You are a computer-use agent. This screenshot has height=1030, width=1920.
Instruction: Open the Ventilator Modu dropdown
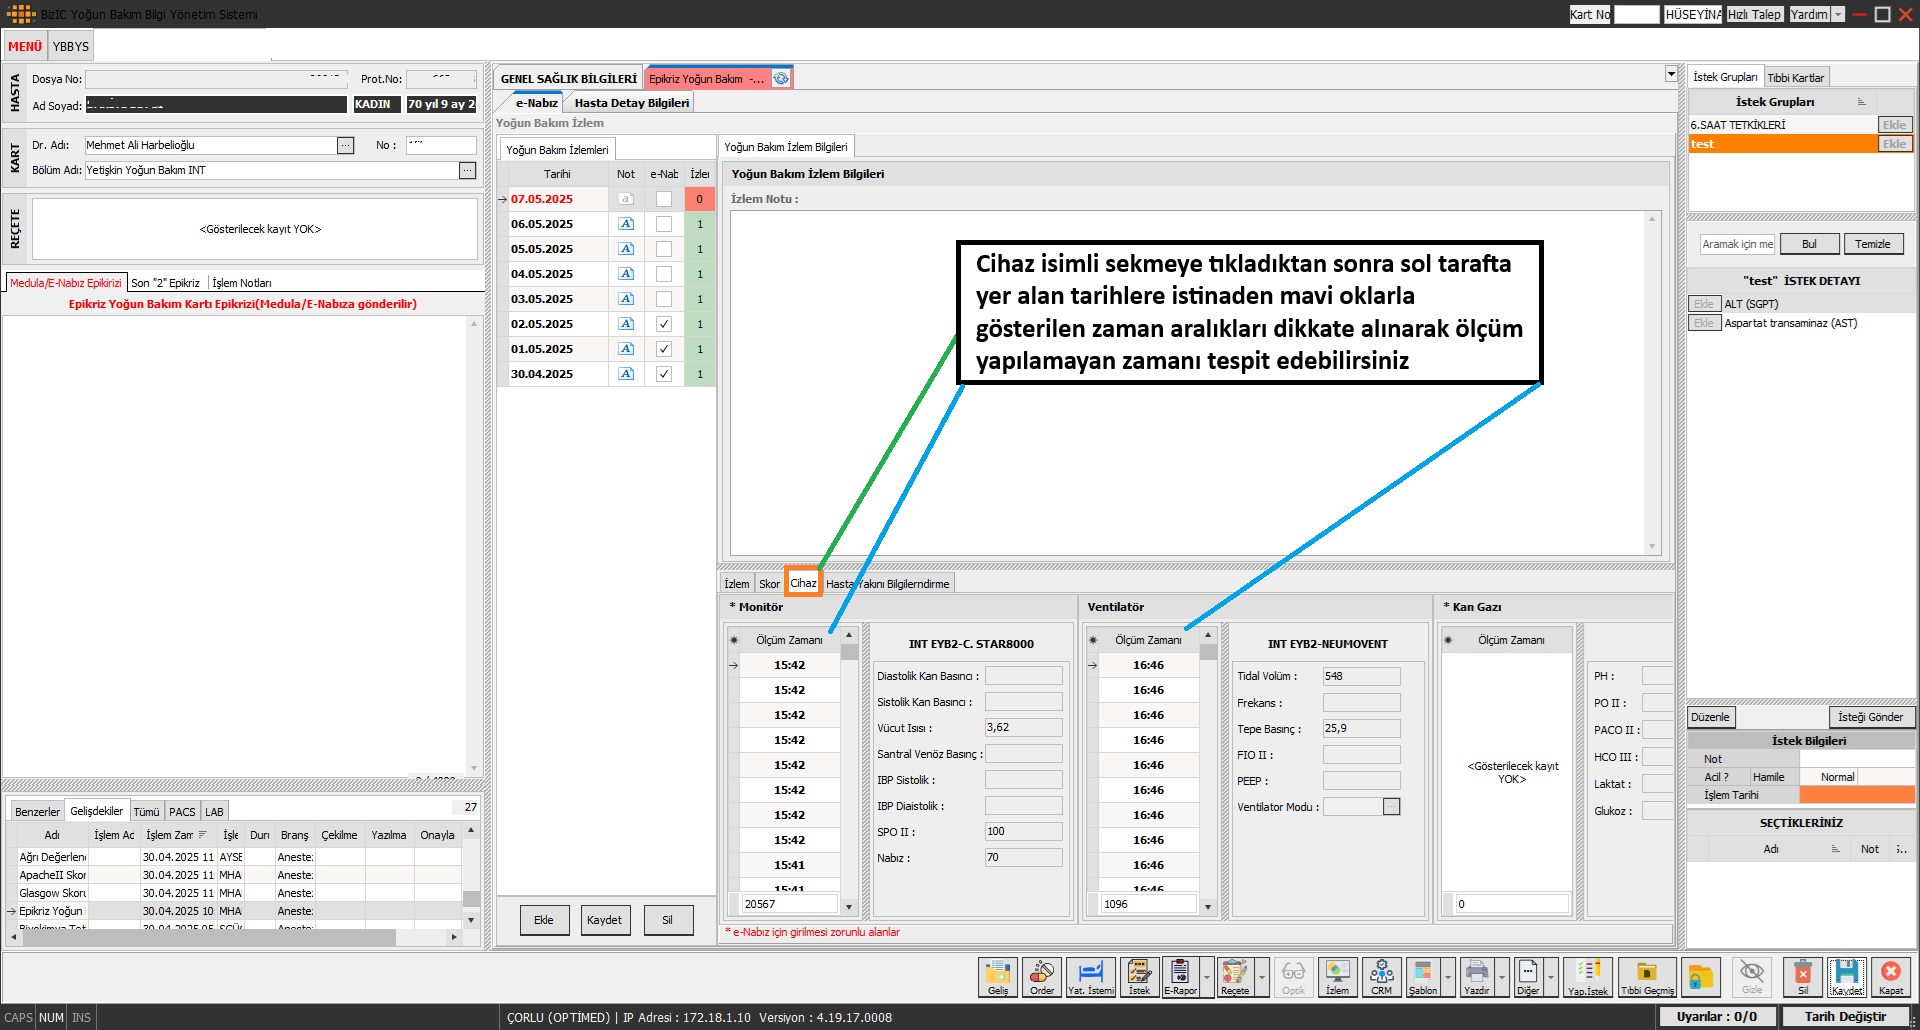pyautogui.click(x=1391, y=807)
